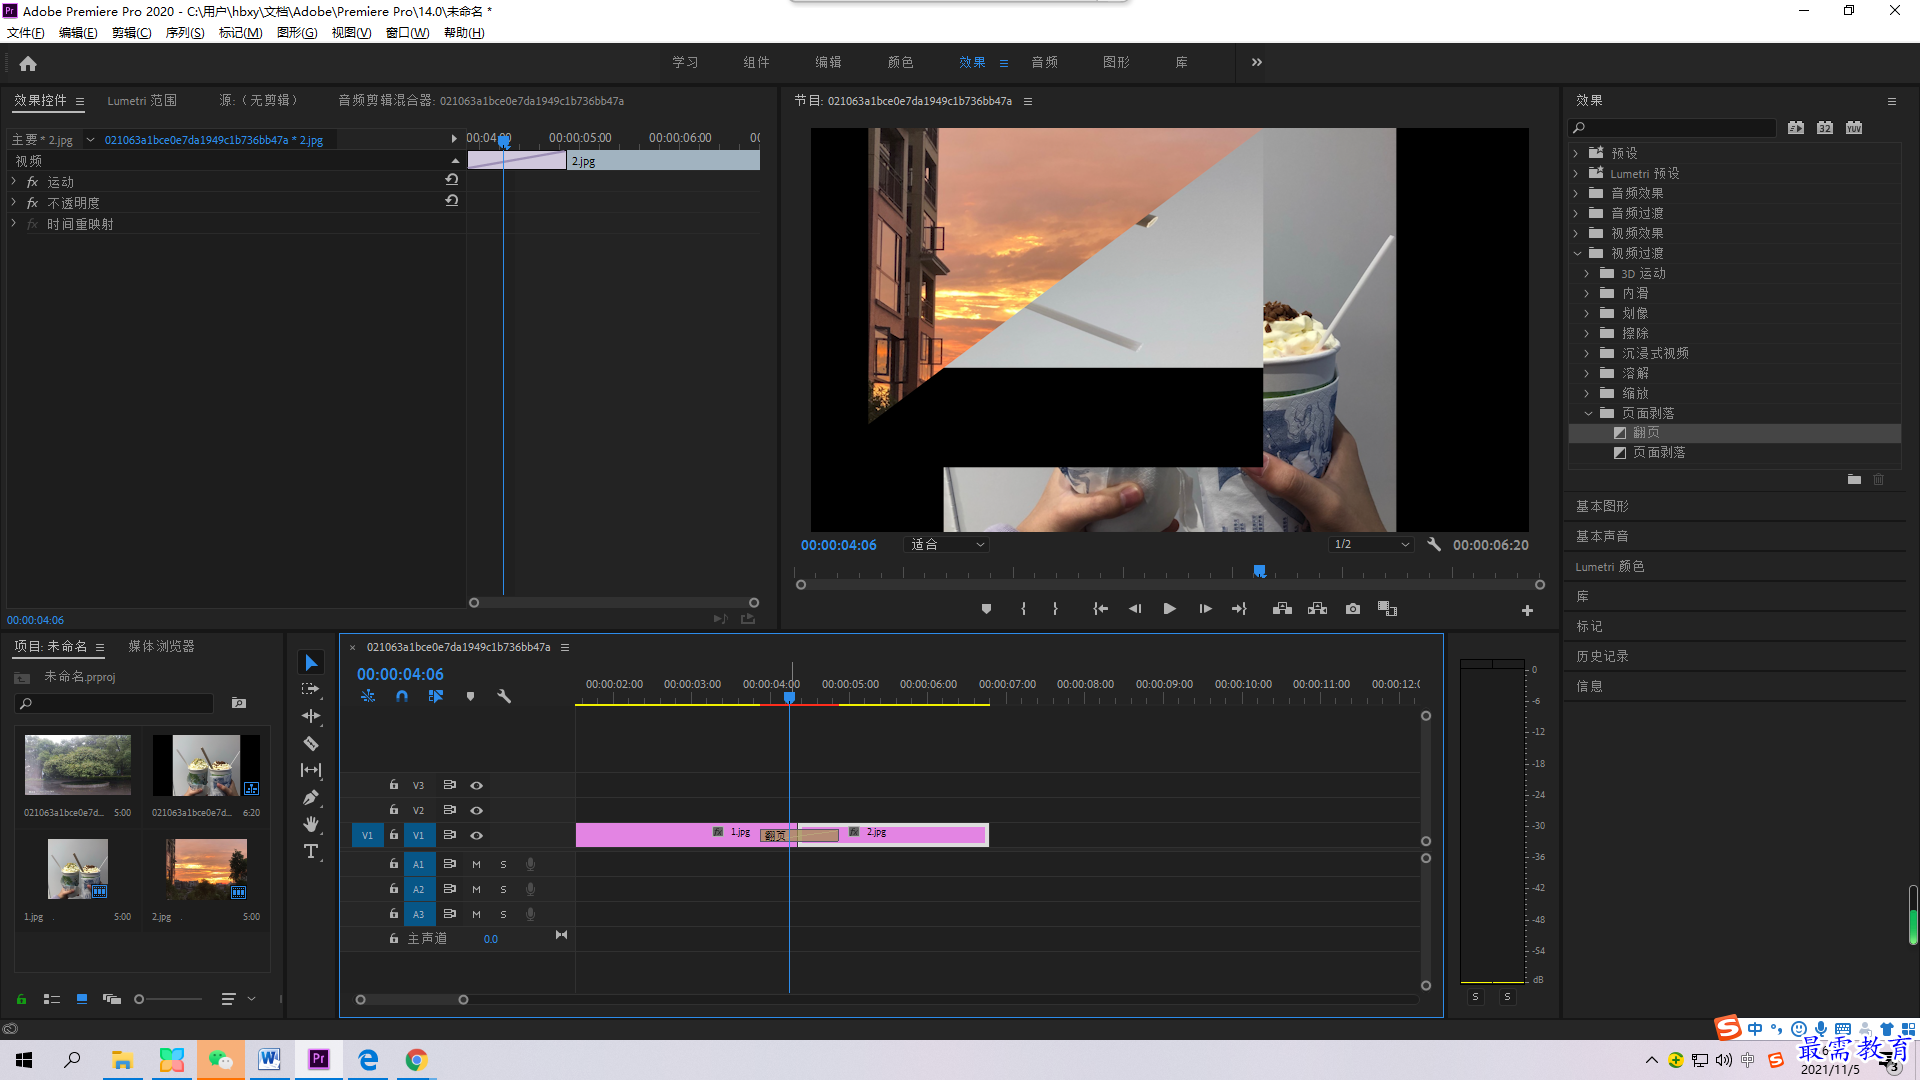Open the 窗口(W) menu

[x=407, y=33]
